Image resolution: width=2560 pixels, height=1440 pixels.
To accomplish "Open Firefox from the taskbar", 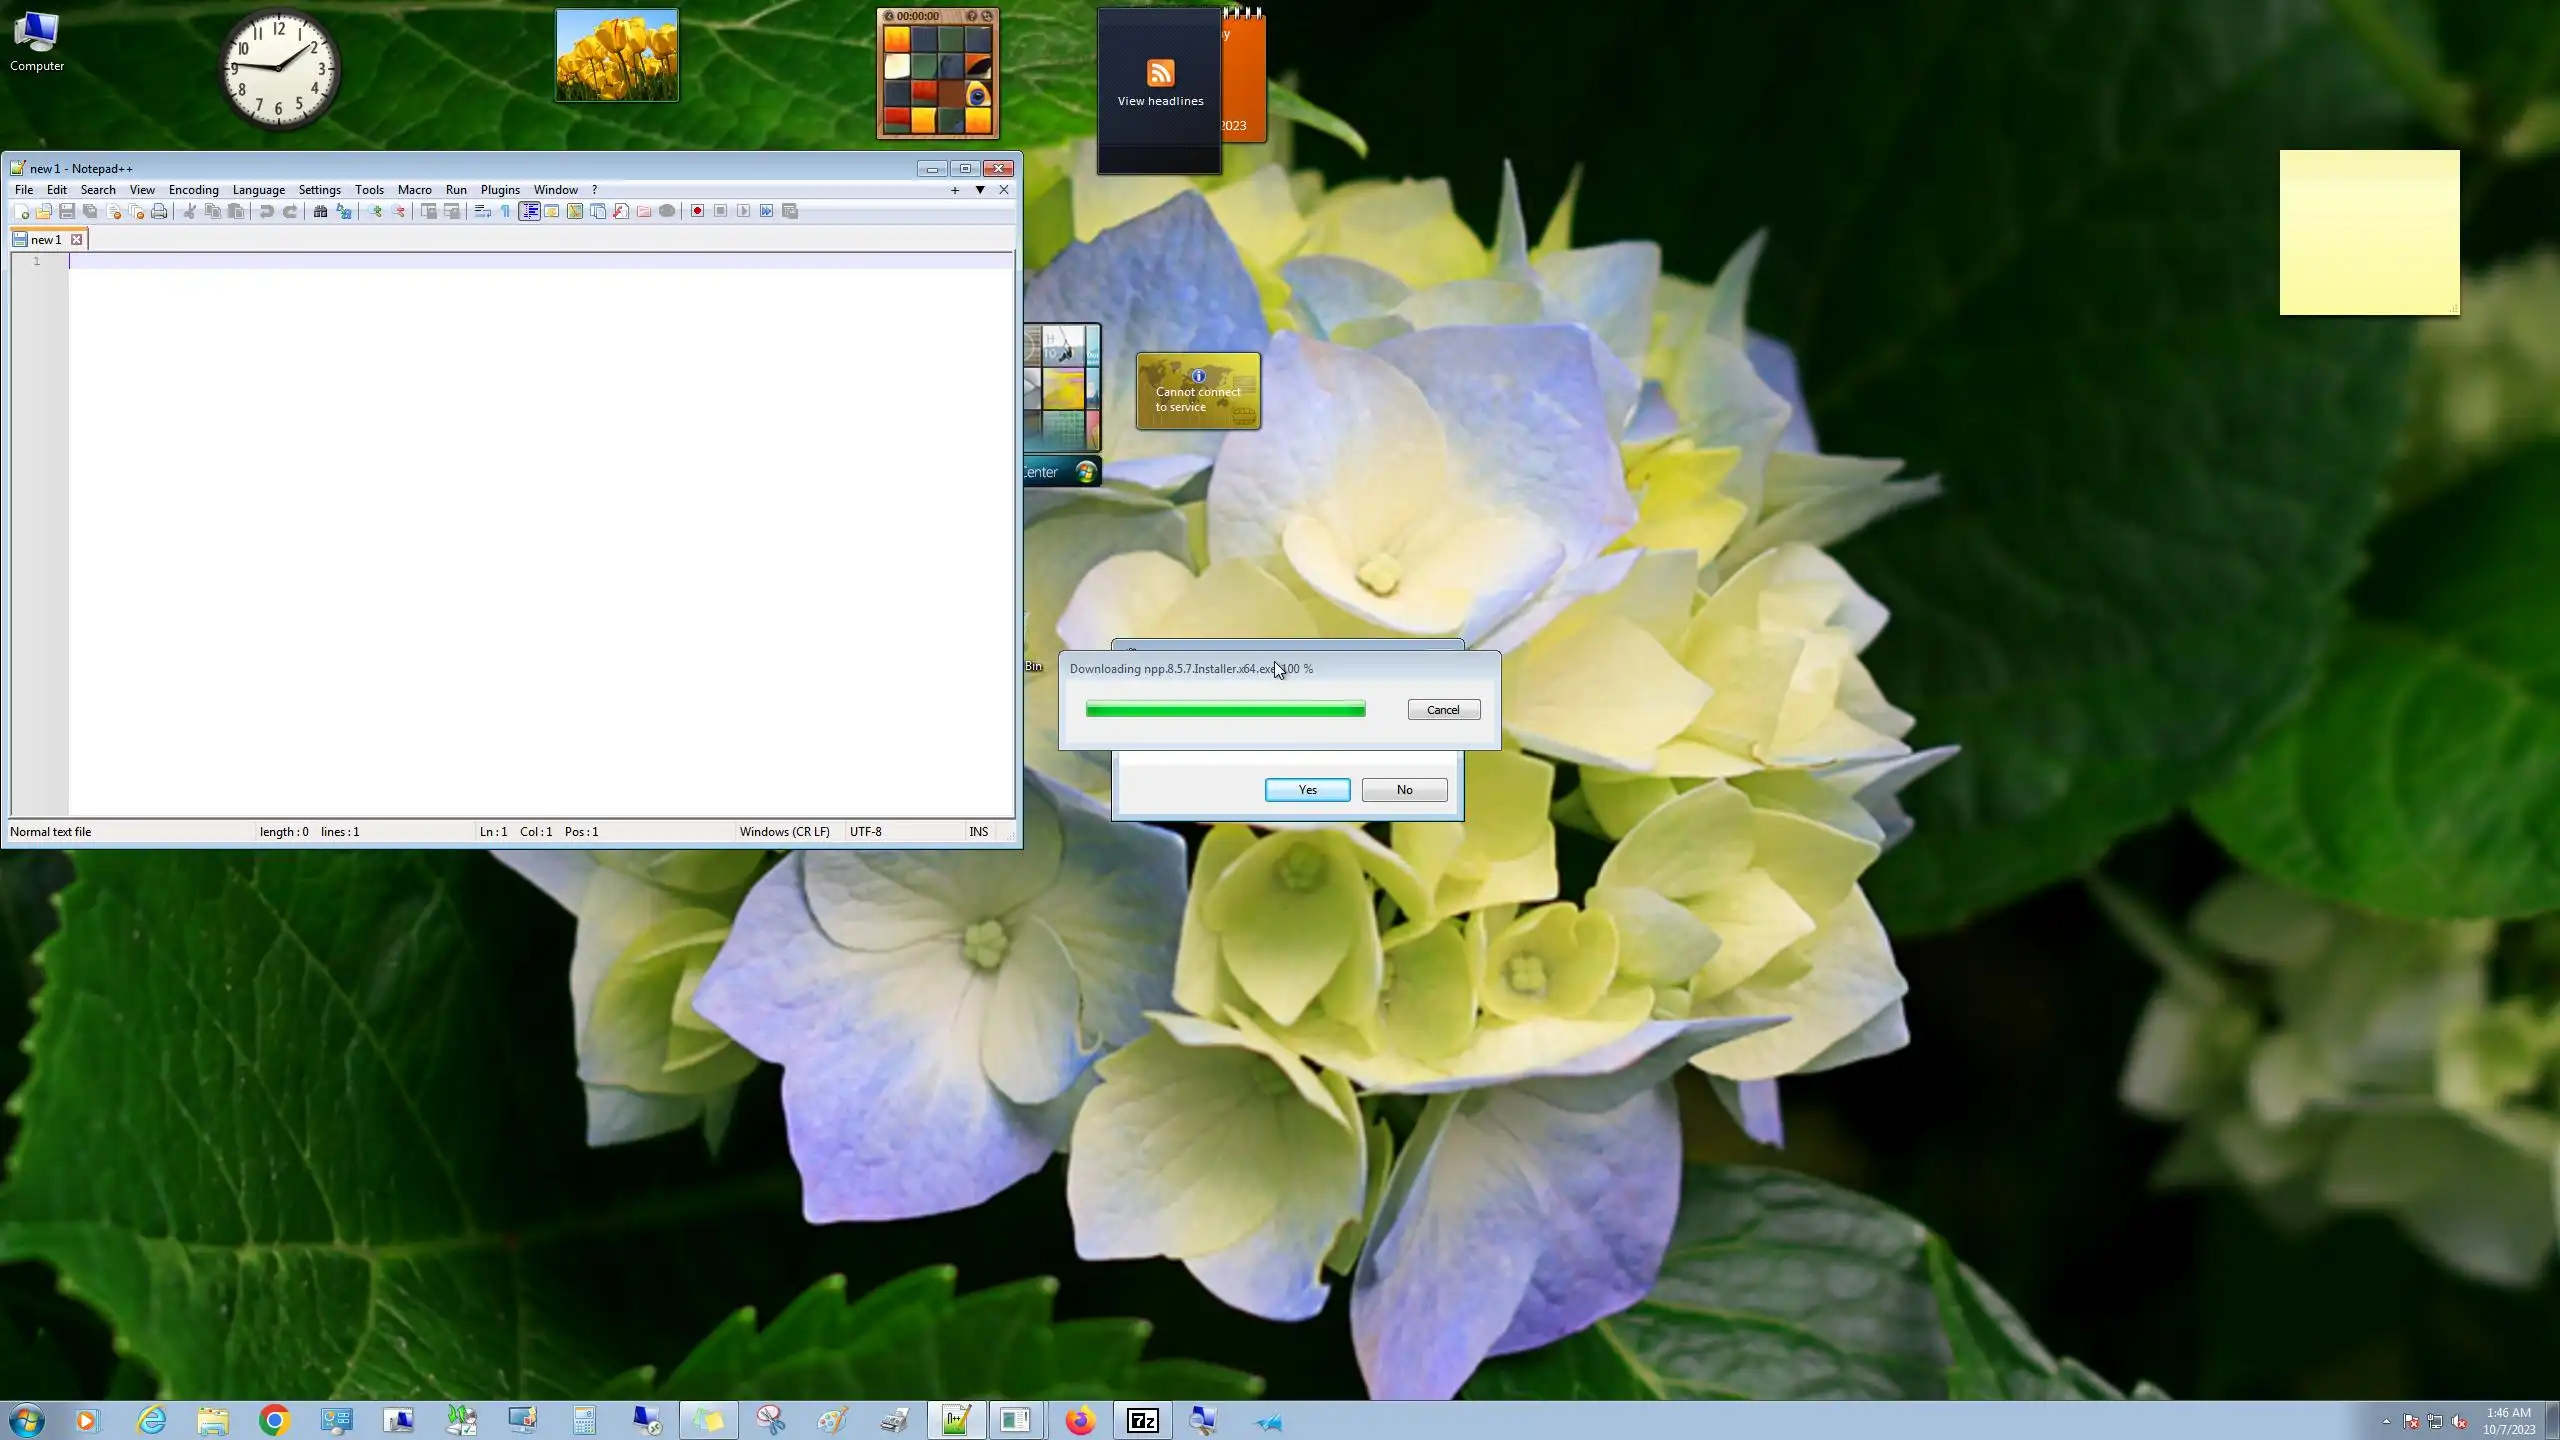I will [x=1080, y=1420].
